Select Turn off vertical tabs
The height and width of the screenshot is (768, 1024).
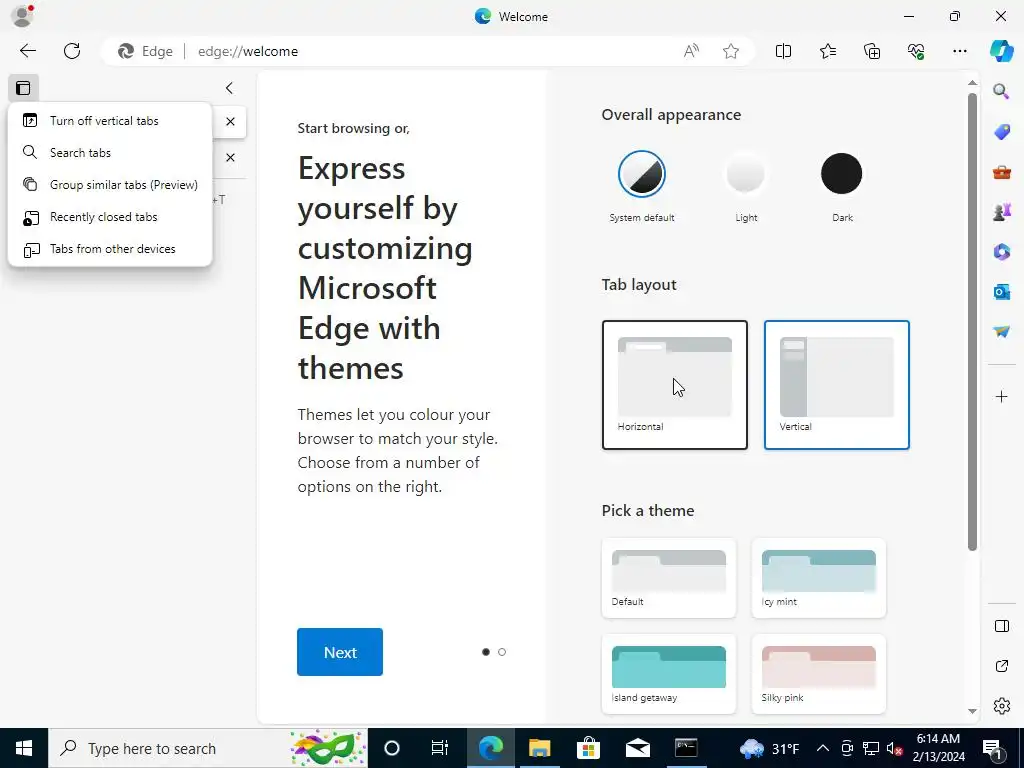click(110, 121)
